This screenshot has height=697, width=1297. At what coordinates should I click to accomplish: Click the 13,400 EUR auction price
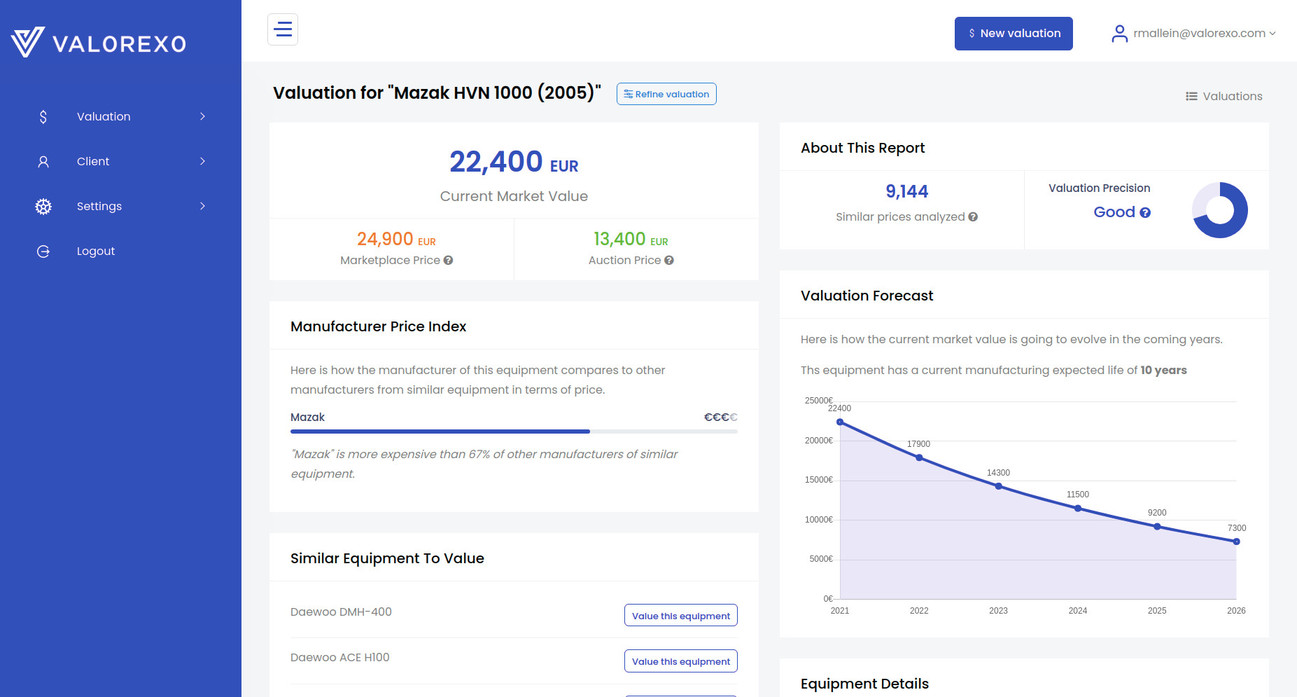(x=631, y=240)
